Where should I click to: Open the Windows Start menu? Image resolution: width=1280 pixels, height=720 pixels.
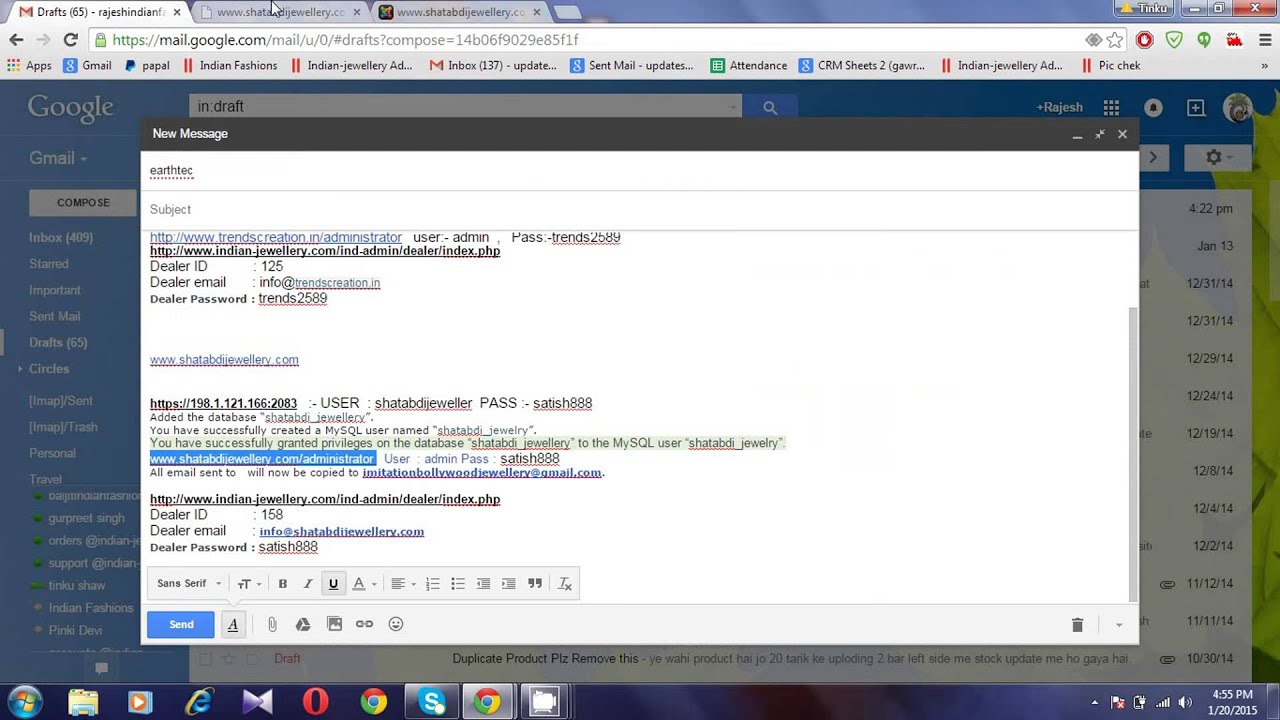pos(24,702)
